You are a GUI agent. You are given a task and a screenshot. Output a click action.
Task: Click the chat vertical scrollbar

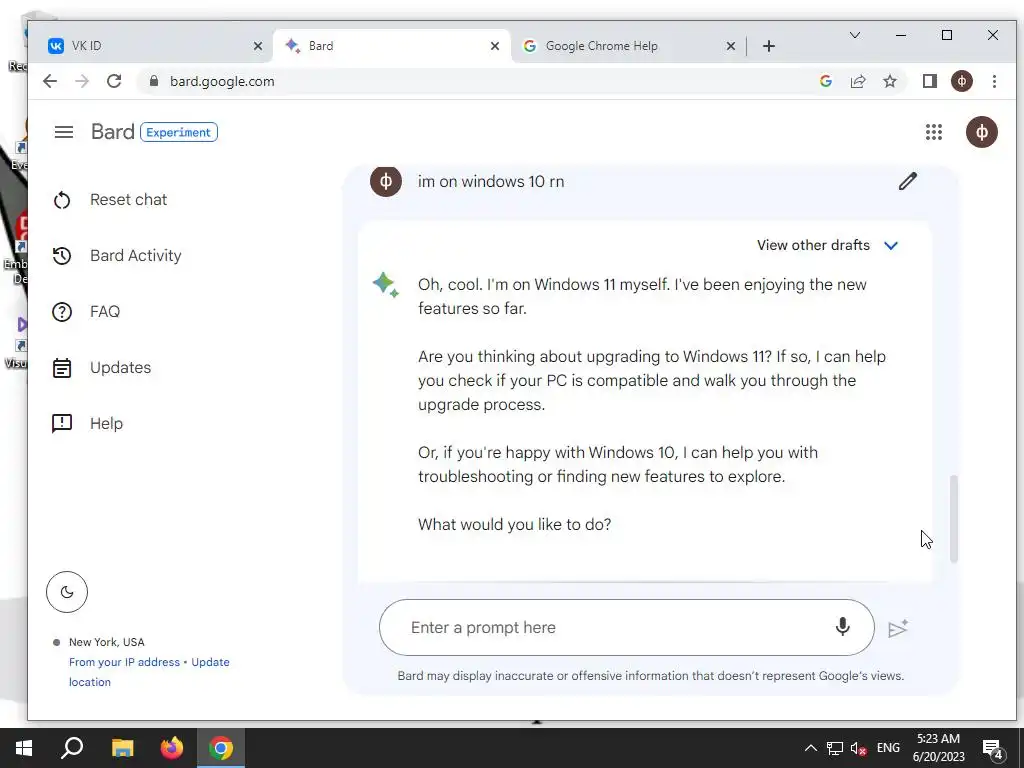pyautogui.click(x=953, y=519)
